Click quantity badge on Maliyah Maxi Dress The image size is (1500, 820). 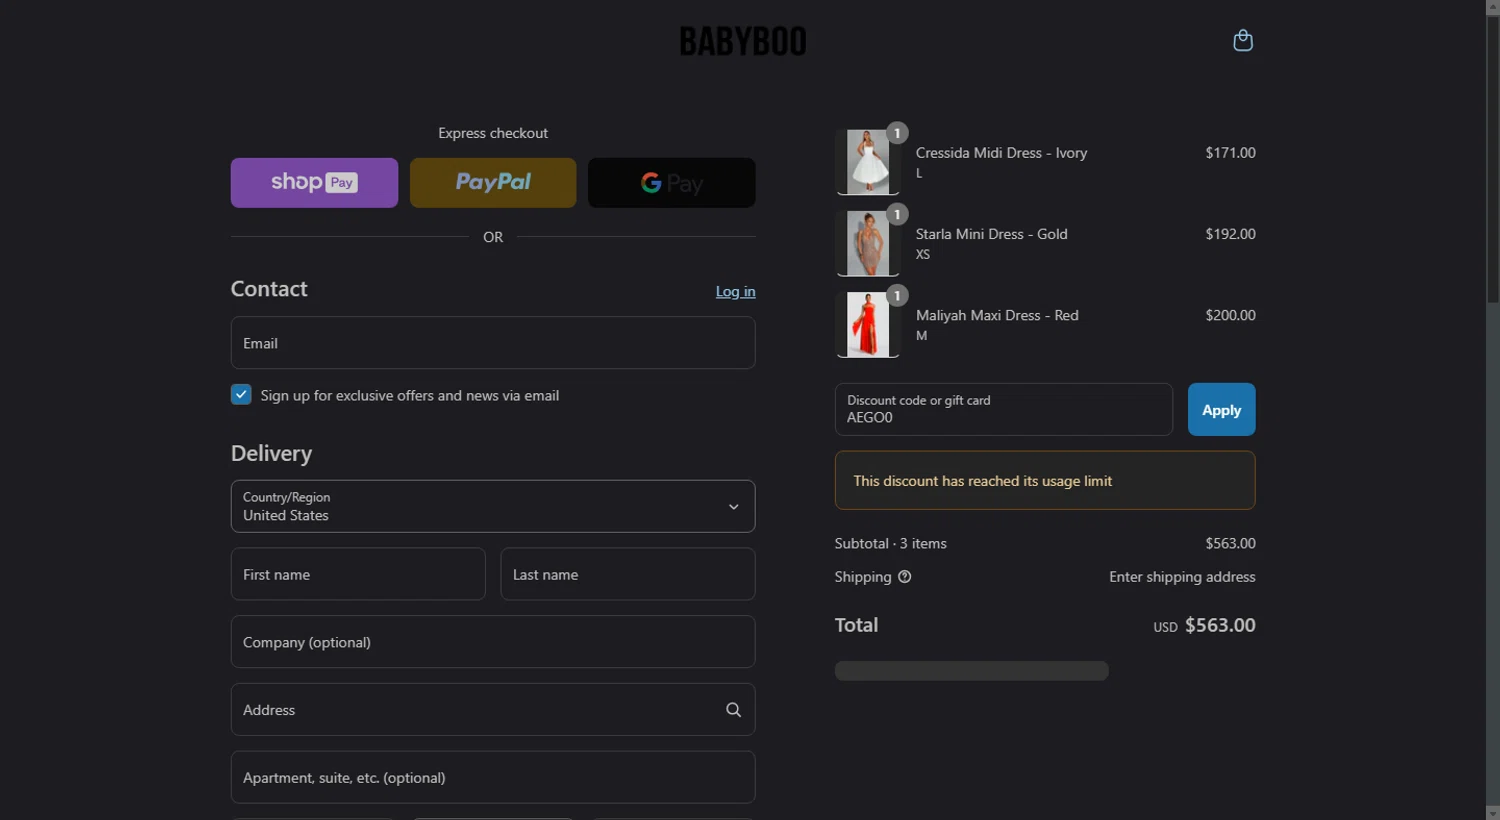(897, 295)
